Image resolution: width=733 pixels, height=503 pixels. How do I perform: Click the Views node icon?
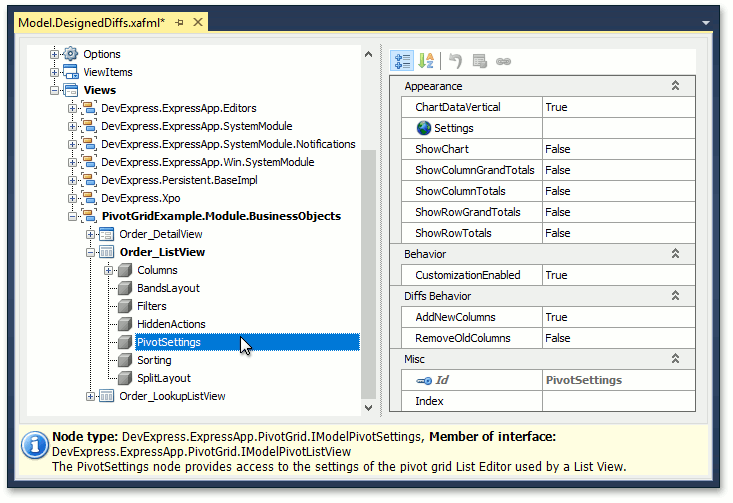pyautogui.click(x=71, y=90)
